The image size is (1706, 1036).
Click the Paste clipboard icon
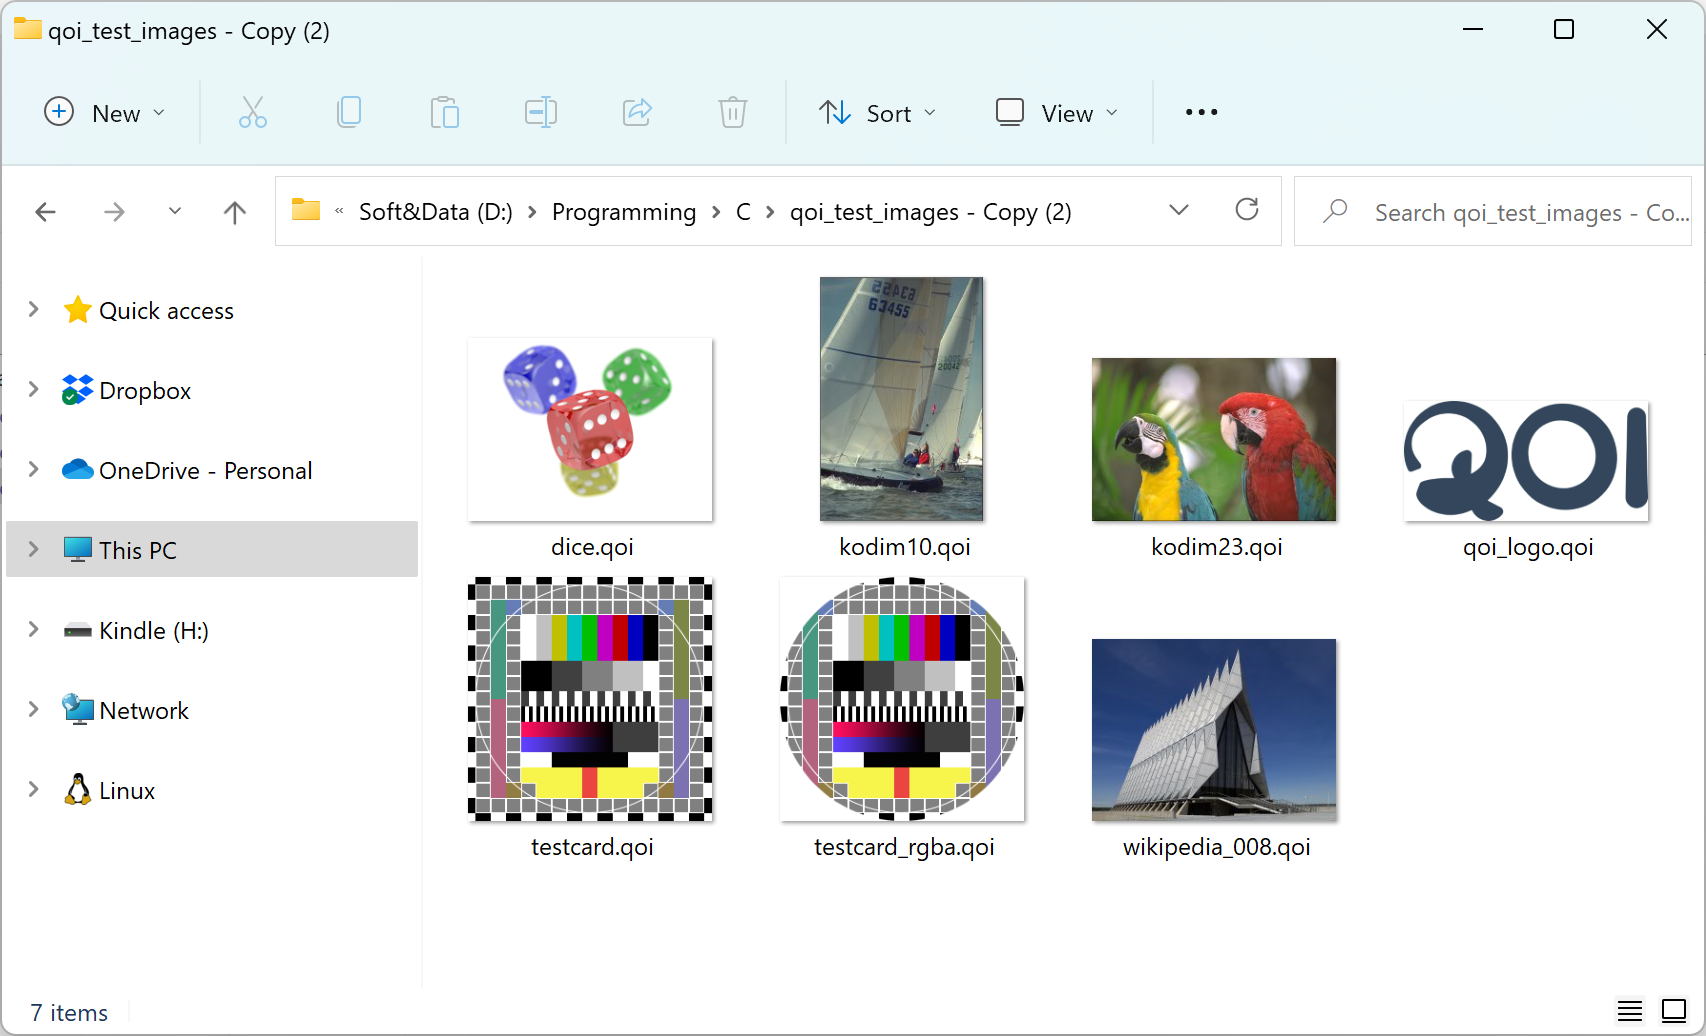coord(444,112)
